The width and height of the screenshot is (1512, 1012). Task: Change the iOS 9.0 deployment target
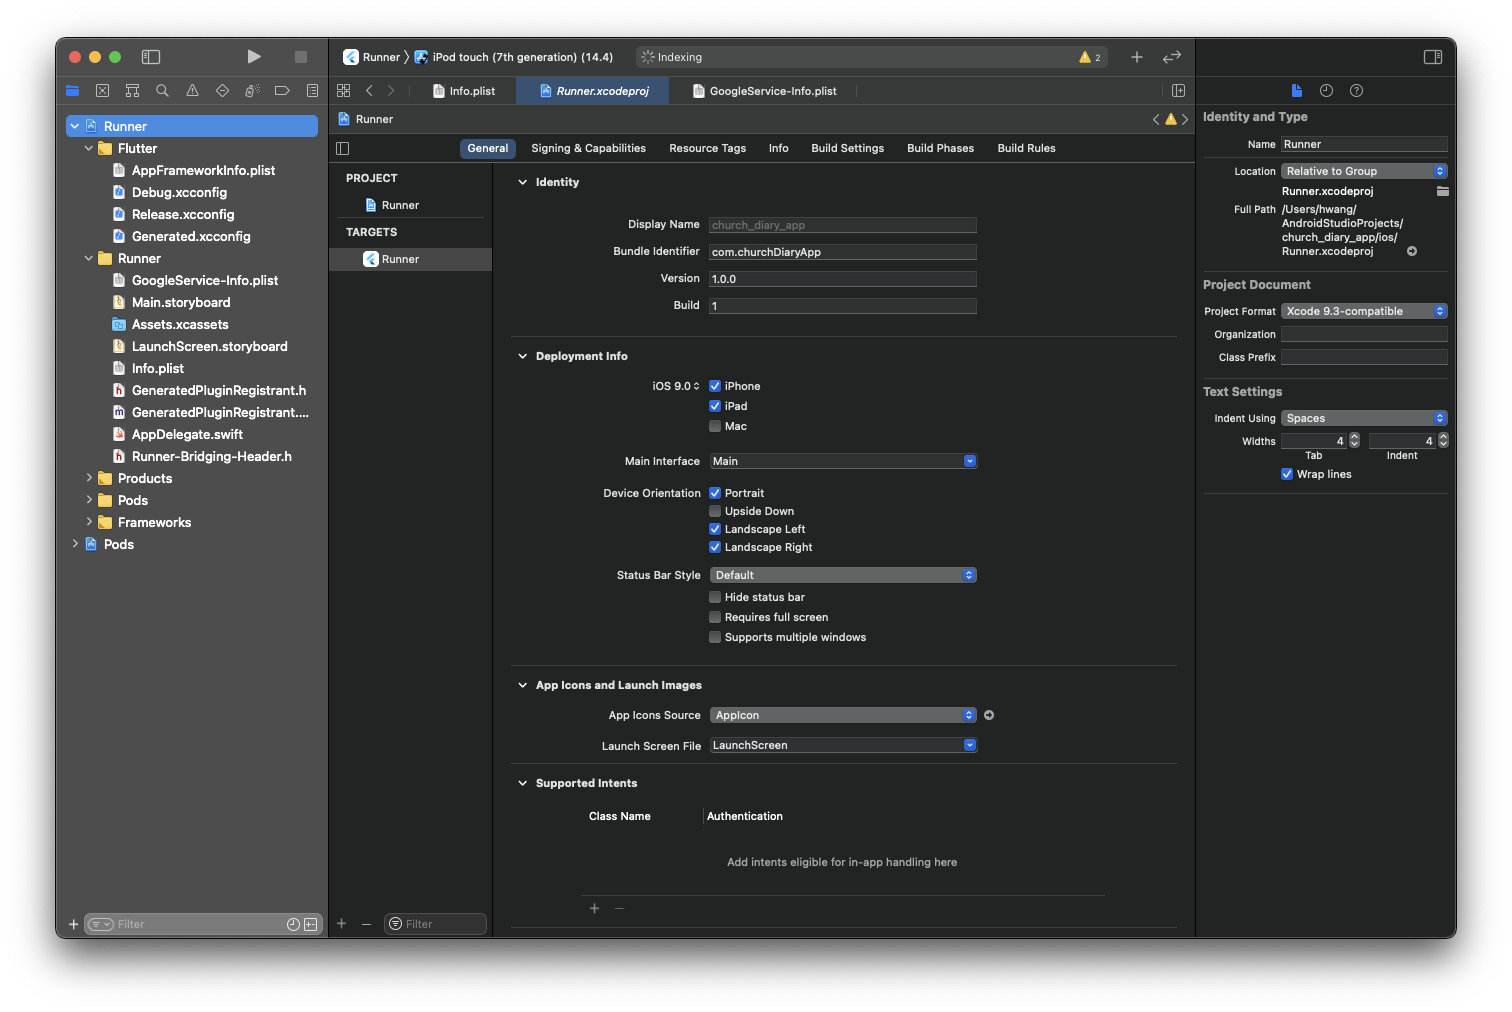(676, 386)
